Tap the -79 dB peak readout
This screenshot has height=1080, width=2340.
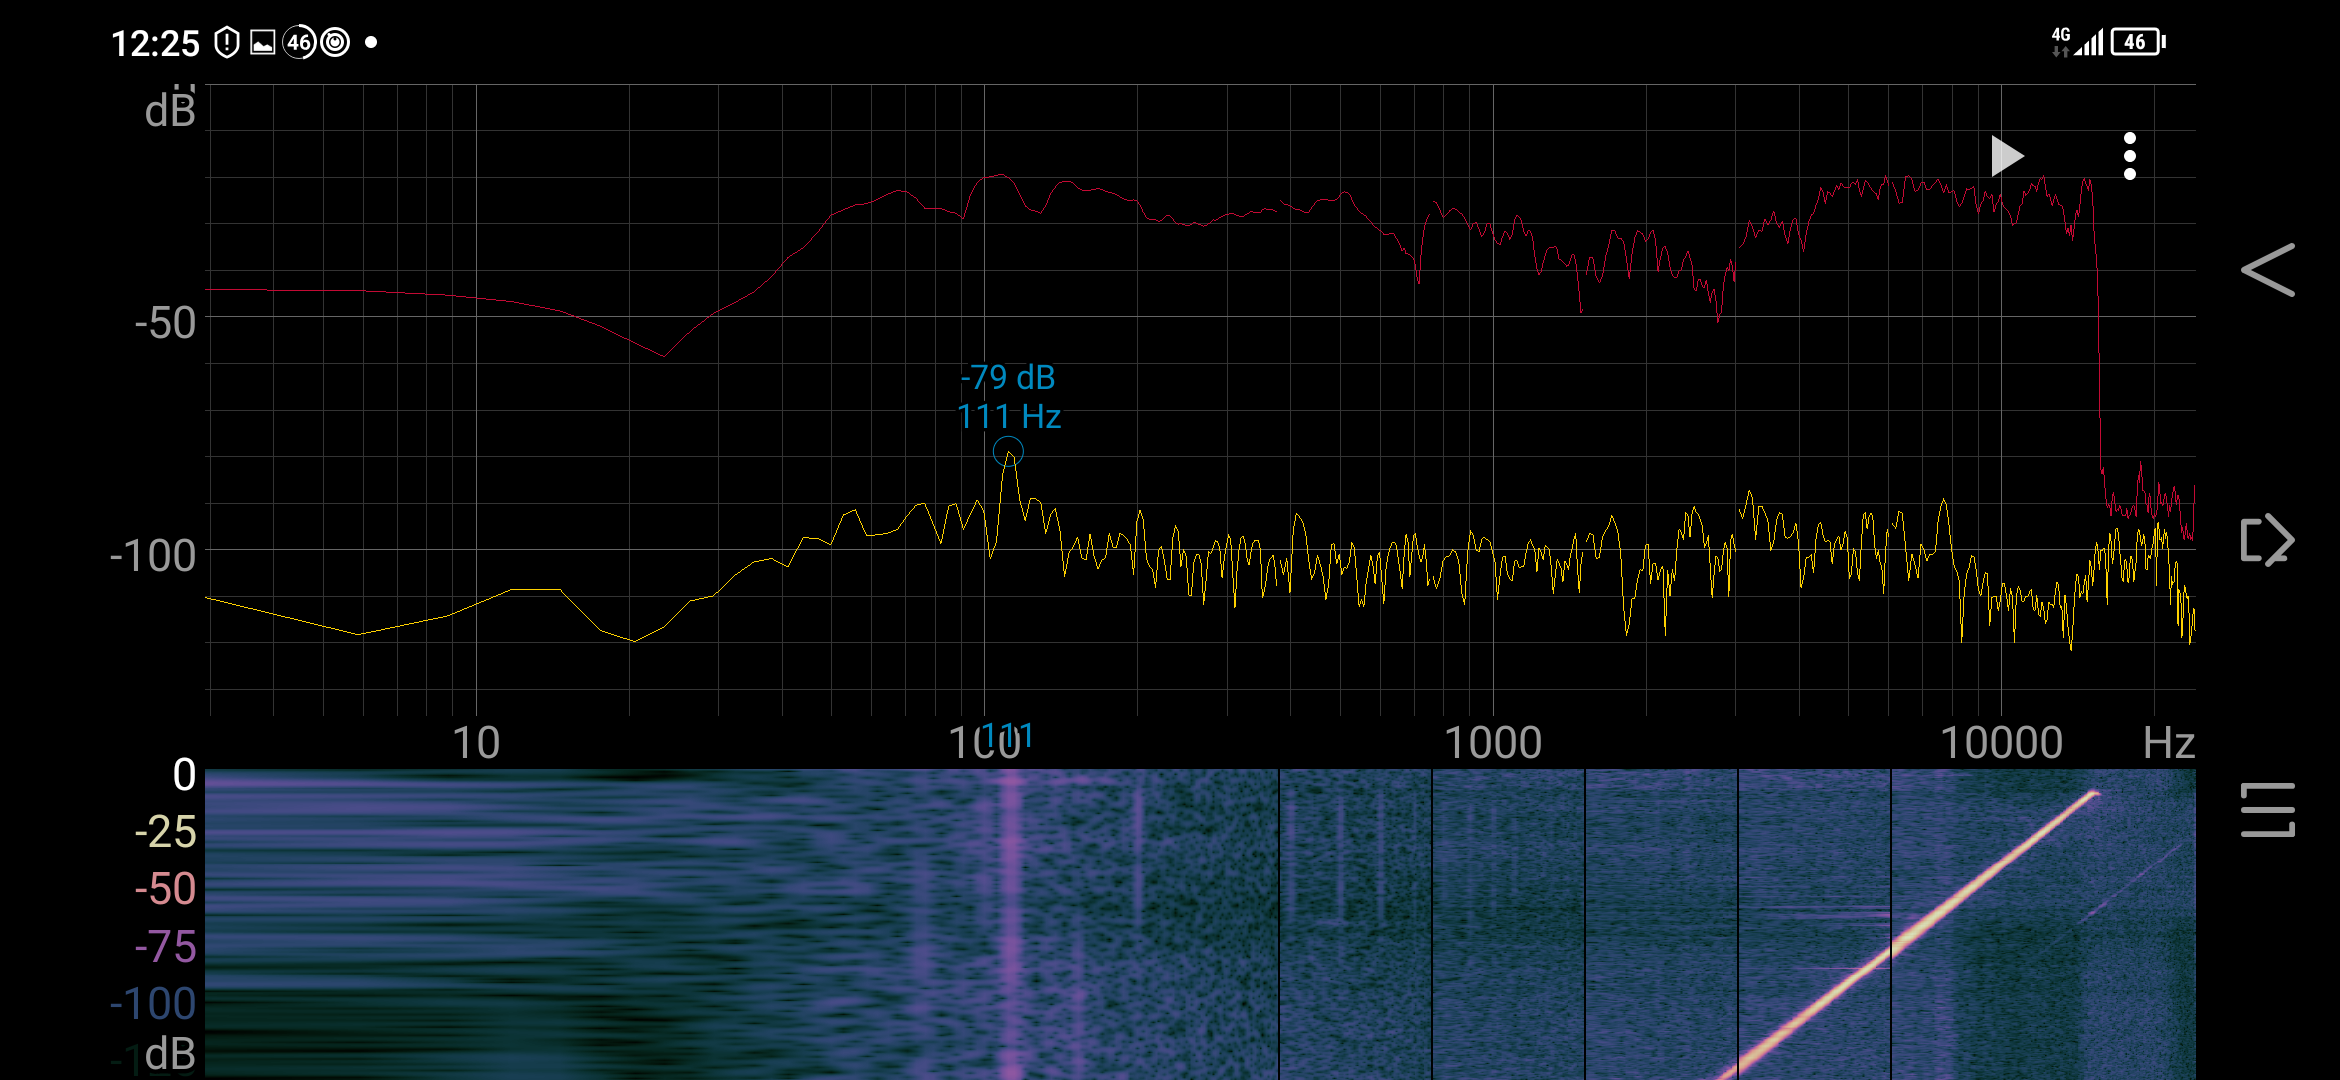[1008, 377]
